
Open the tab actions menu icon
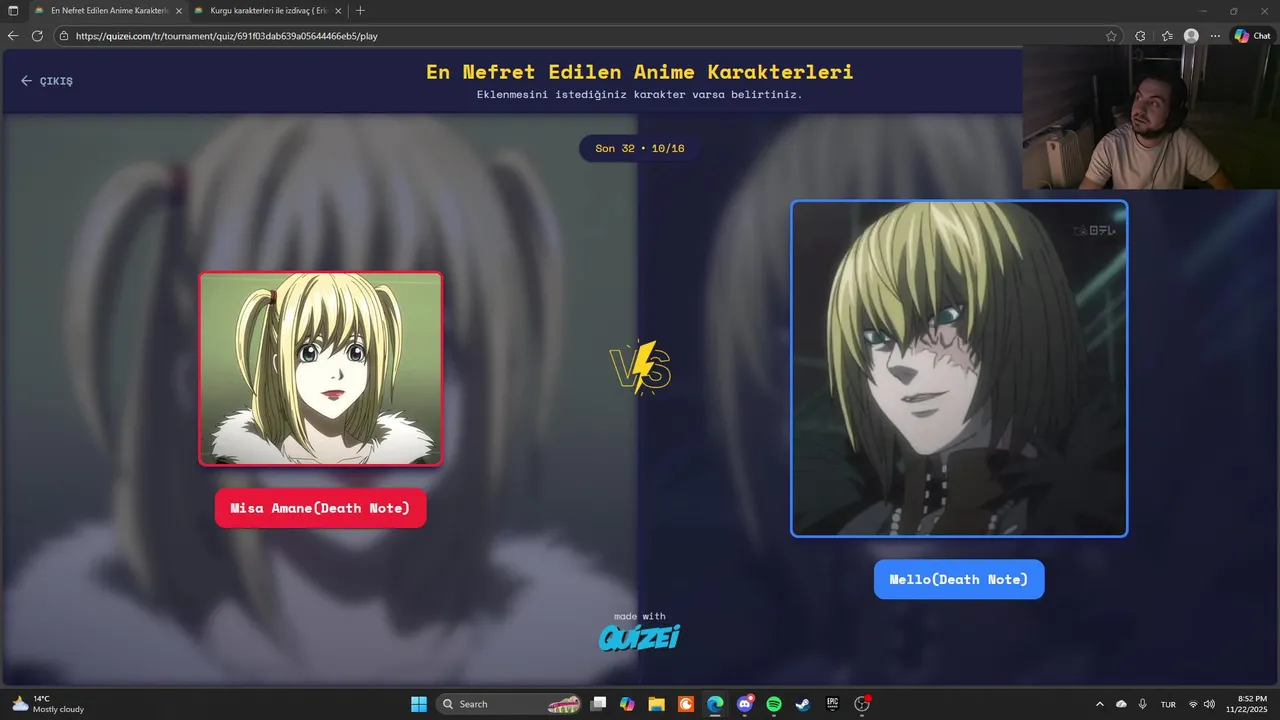tap(13, 10)
